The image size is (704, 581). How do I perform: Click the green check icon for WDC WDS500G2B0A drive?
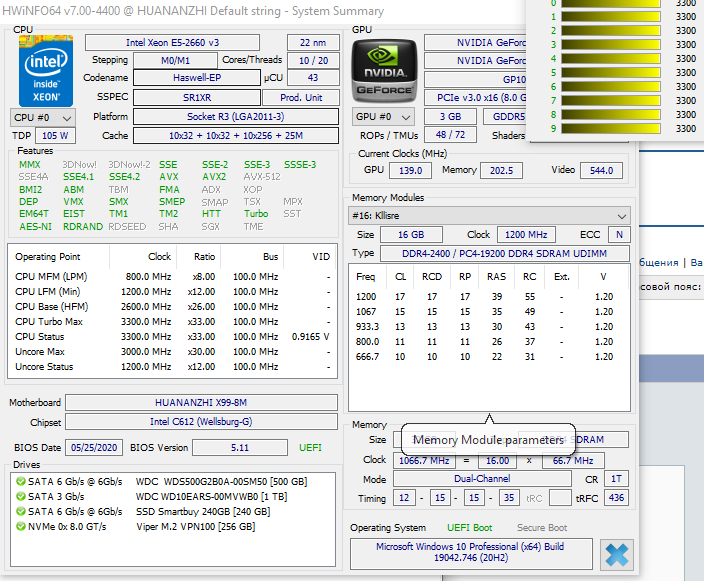21,482
